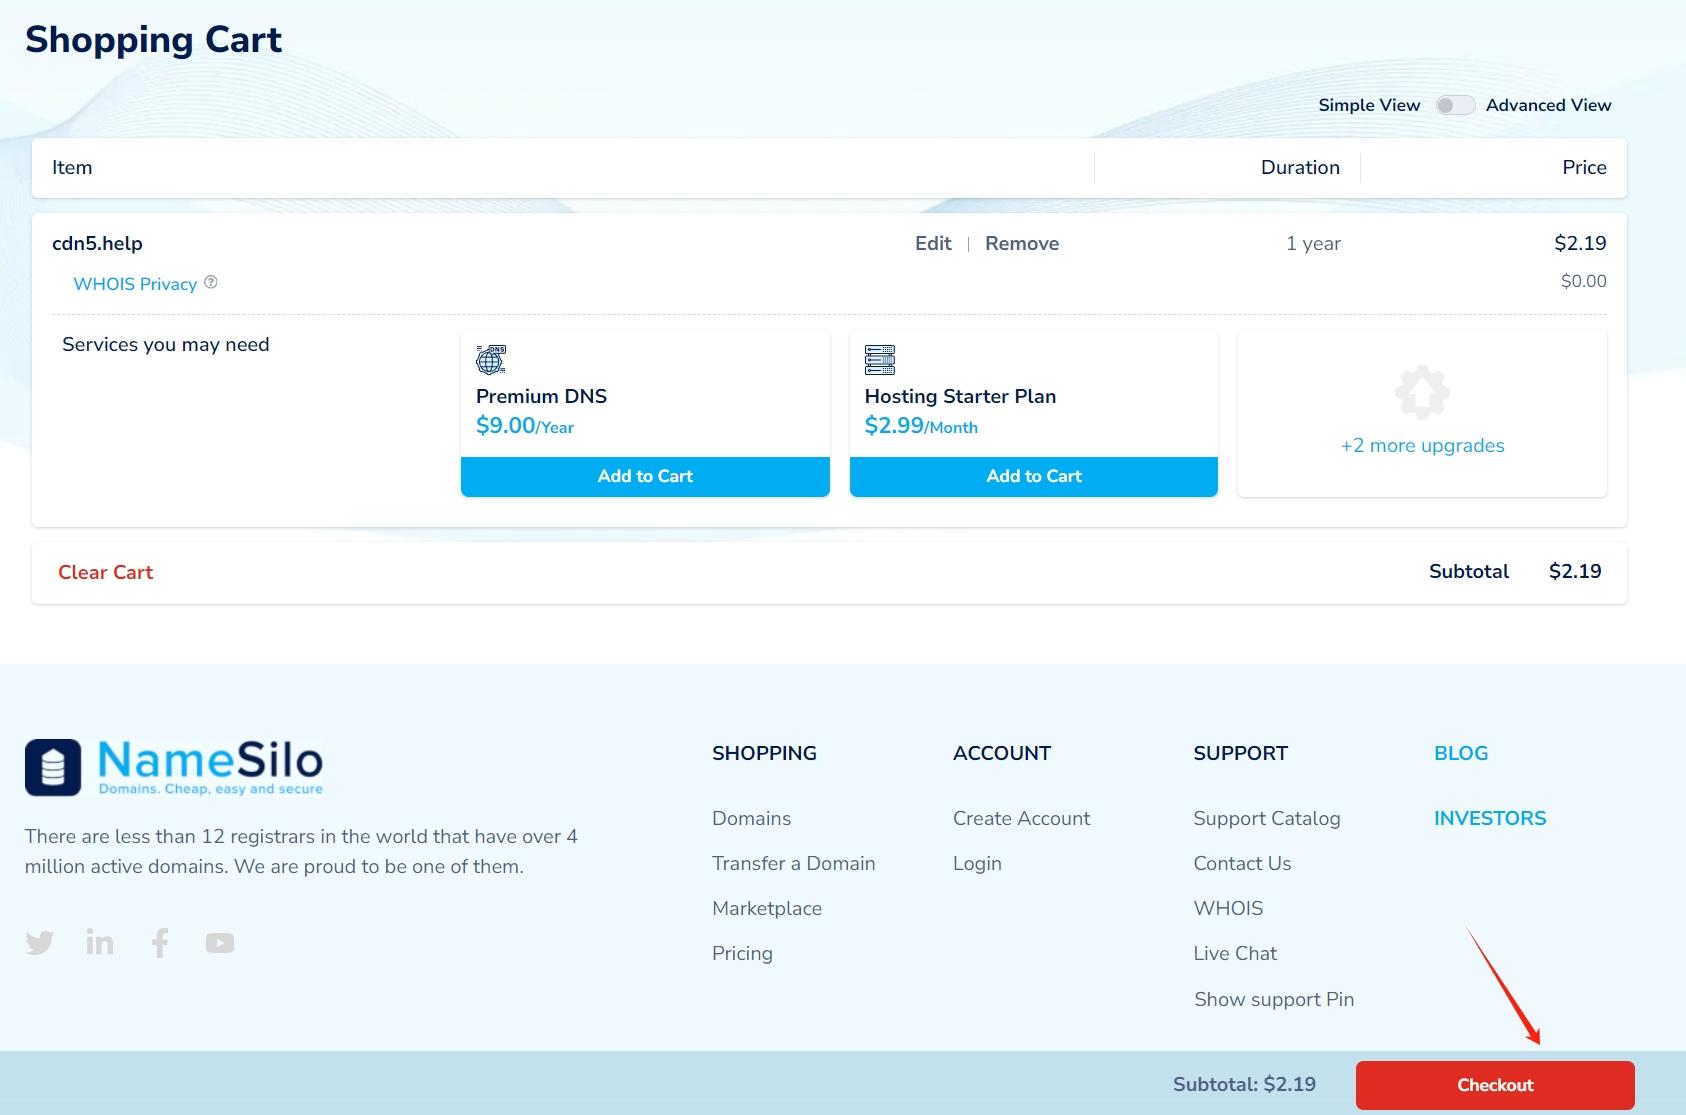Click the Facebook icon in footer
1686x1115 pixels.
point(160,943)
